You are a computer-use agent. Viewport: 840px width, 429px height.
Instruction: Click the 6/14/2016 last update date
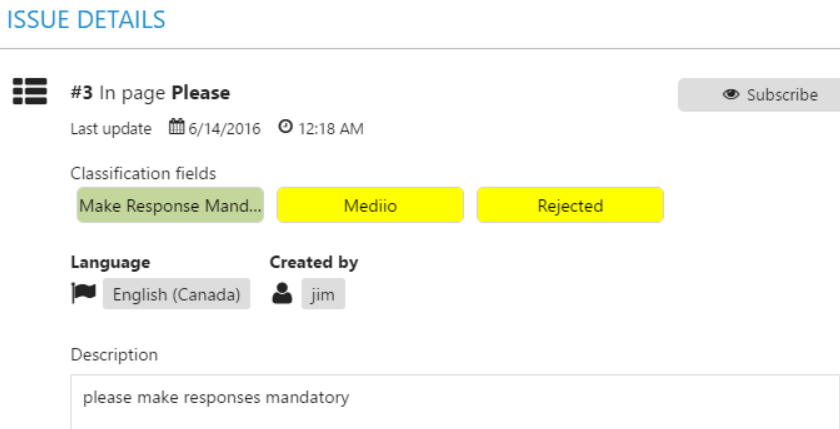point(224,129)
